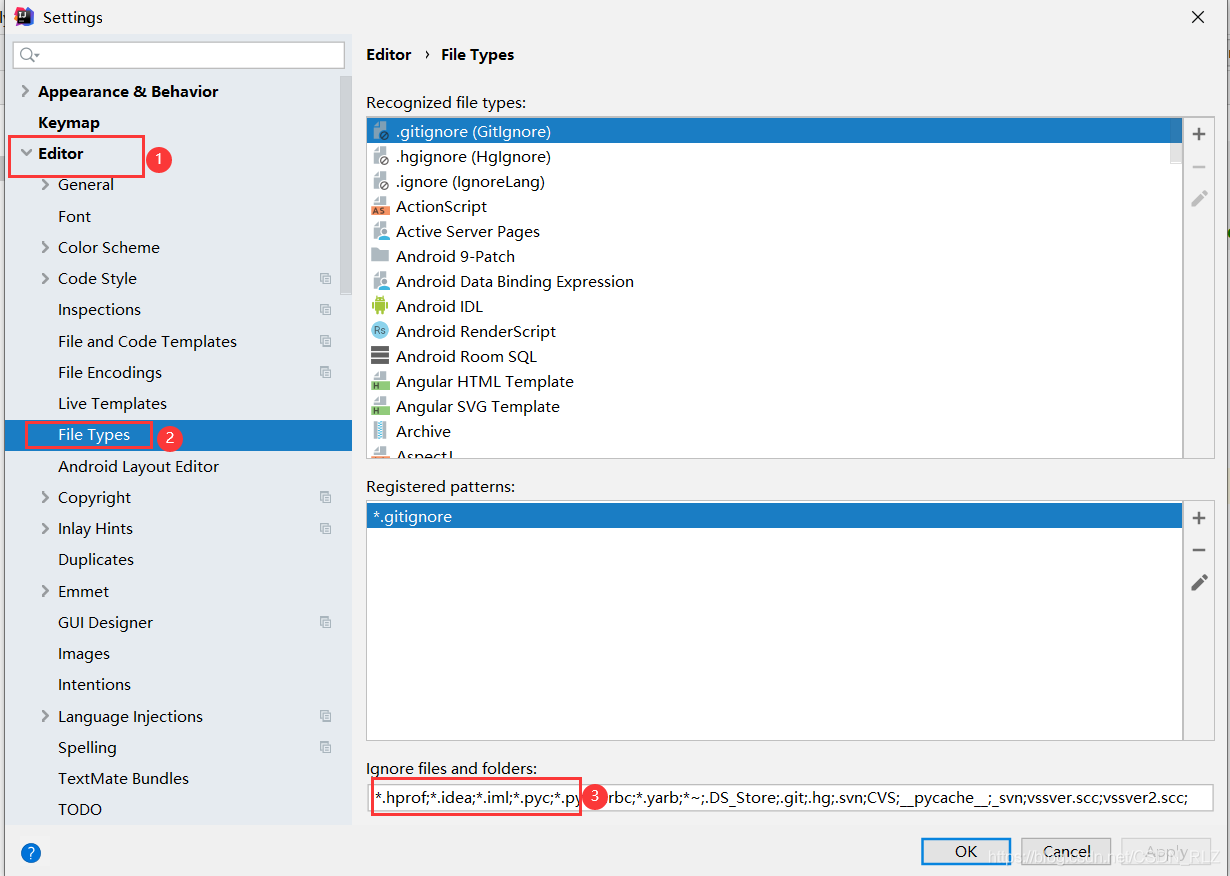Click project-level icon next to Code Style
This screenshot has width=1230, height=876.
click(325, 279)
